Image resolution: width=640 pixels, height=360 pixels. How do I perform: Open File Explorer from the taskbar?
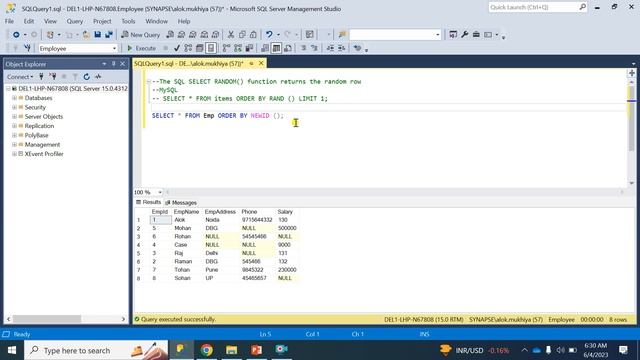click(x=231, y=350)
